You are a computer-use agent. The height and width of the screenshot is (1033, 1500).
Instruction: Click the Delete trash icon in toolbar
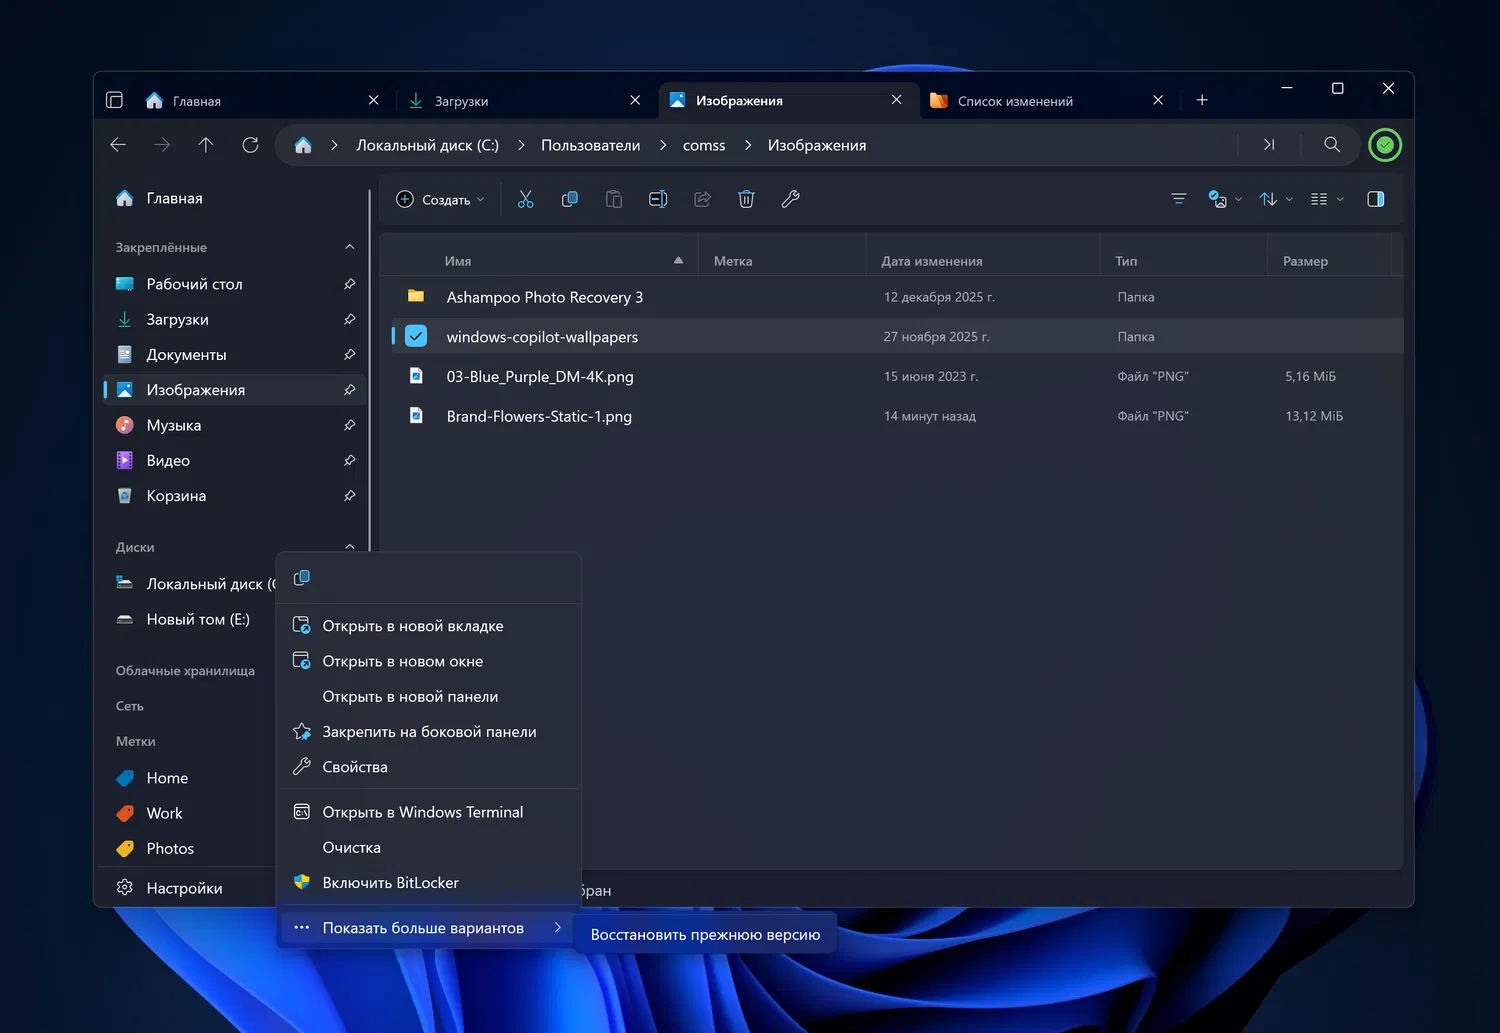[746, 199]
